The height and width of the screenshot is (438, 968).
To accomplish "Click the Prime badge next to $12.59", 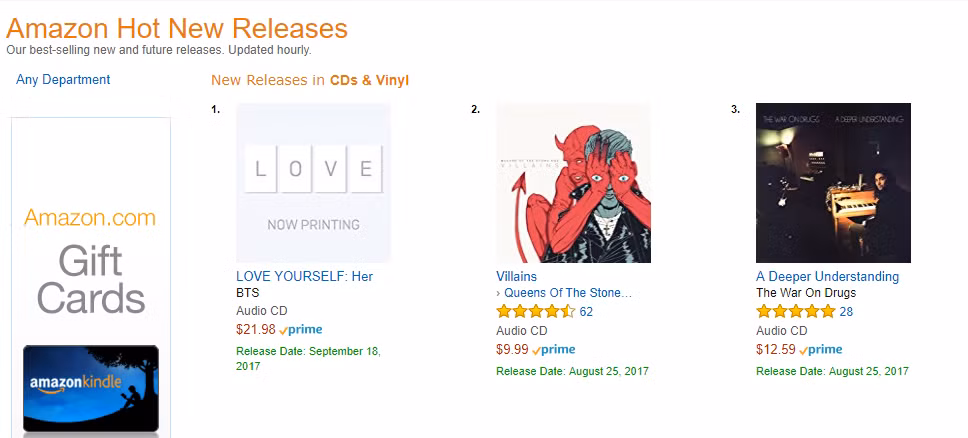I will point(820,350).
